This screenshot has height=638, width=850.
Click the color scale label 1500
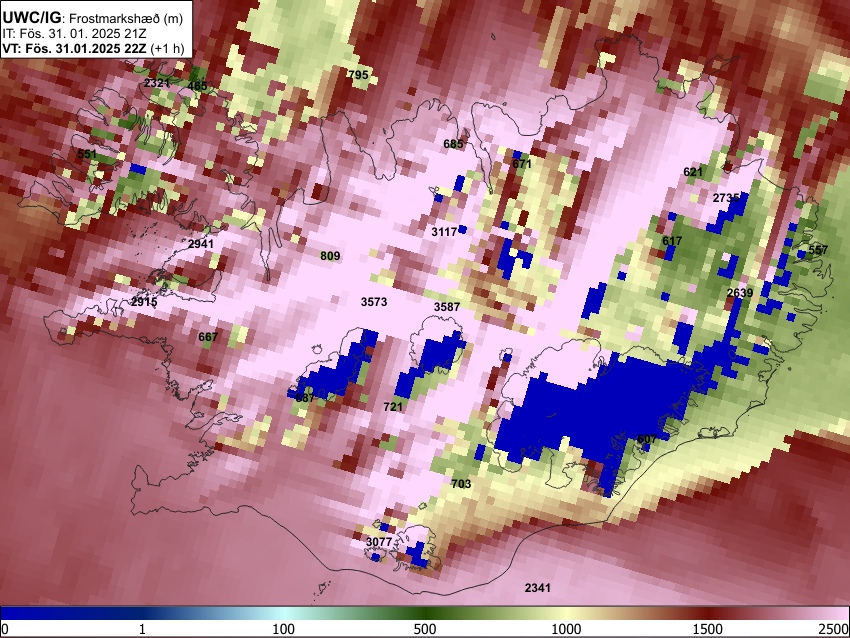coord(708,629)
